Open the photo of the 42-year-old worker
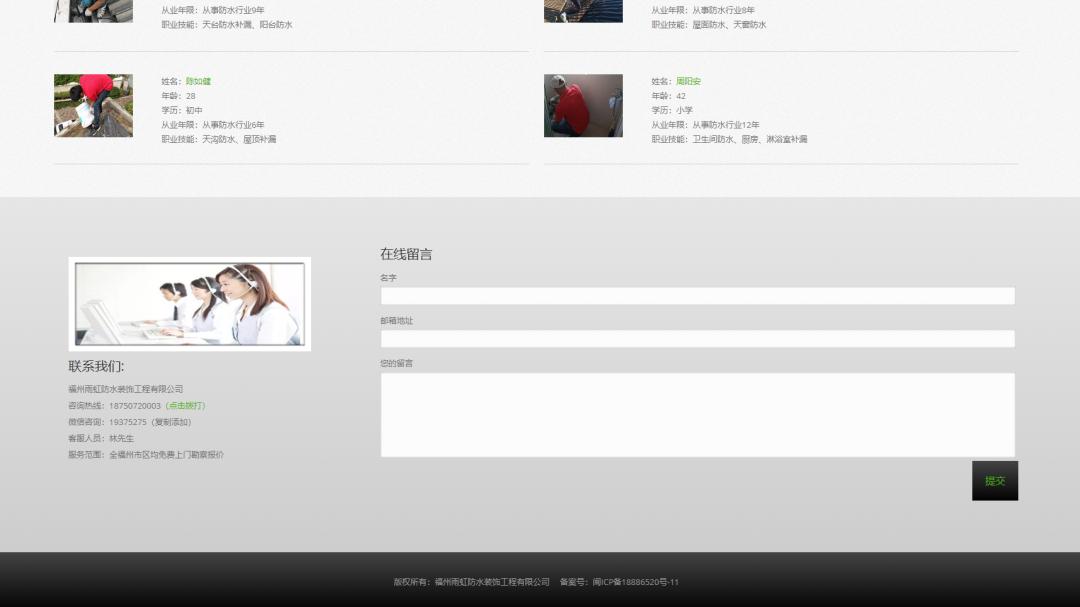 [583, 105]
